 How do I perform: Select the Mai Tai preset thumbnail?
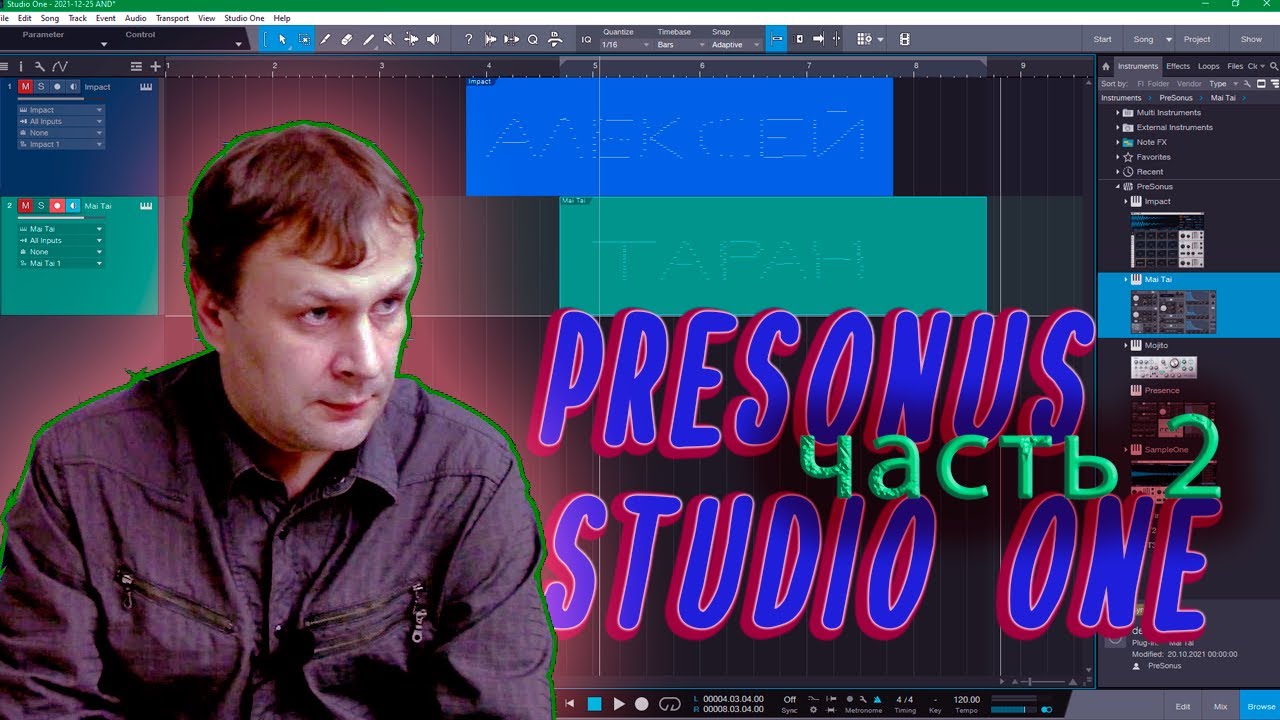(x=1173, y=312)
